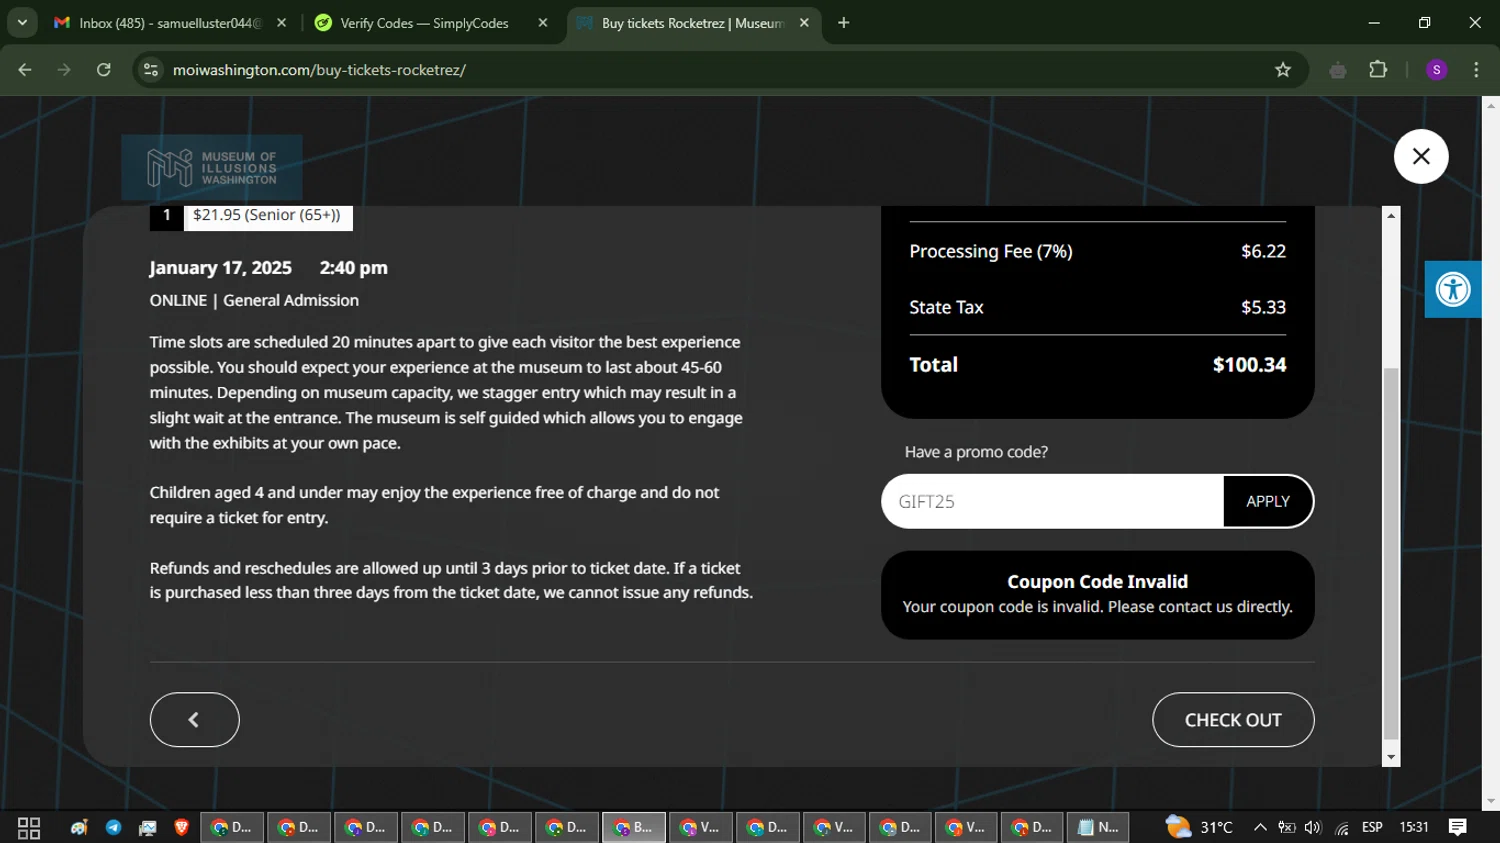View site information icon in address bar
This screenshot has height=843, width=1500.
click(150, 70)
